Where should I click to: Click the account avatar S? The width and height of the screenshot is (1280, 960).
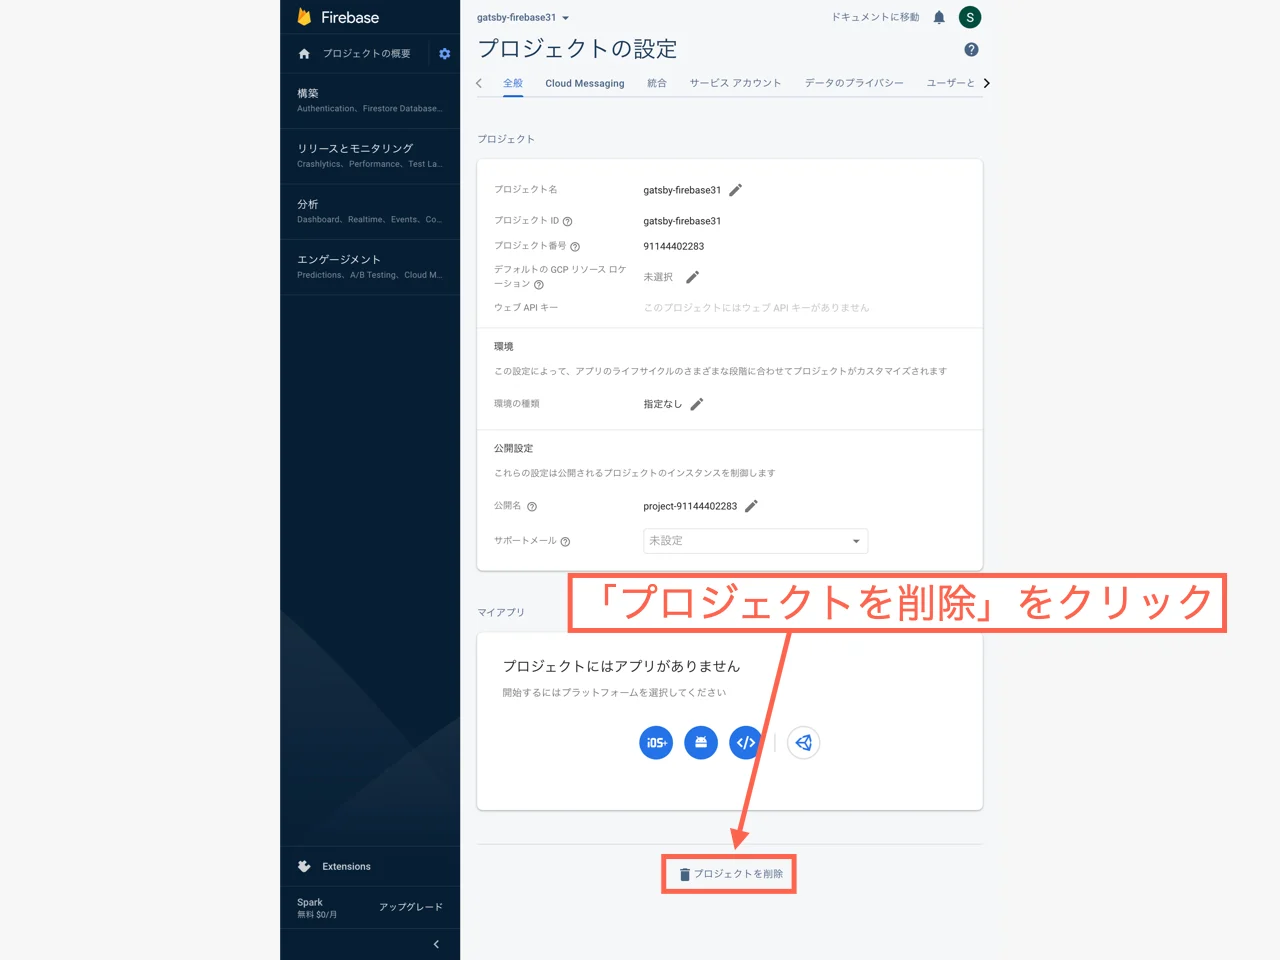point(969,17)
